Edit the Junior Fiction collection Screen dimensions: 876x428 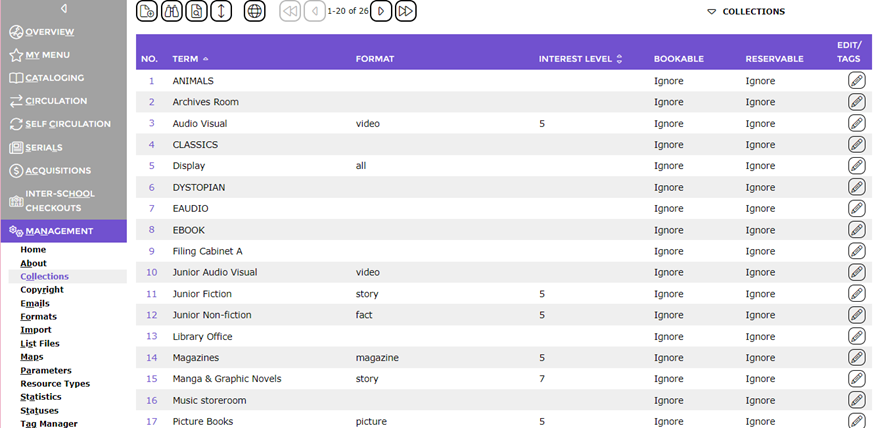pos(856,293)
